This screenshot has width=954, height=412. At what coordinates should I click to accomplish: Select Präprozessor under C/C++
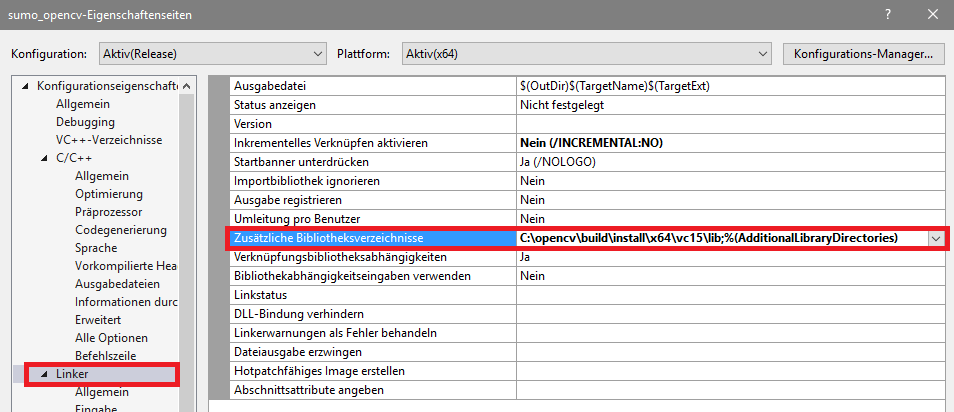click(108, 212)
